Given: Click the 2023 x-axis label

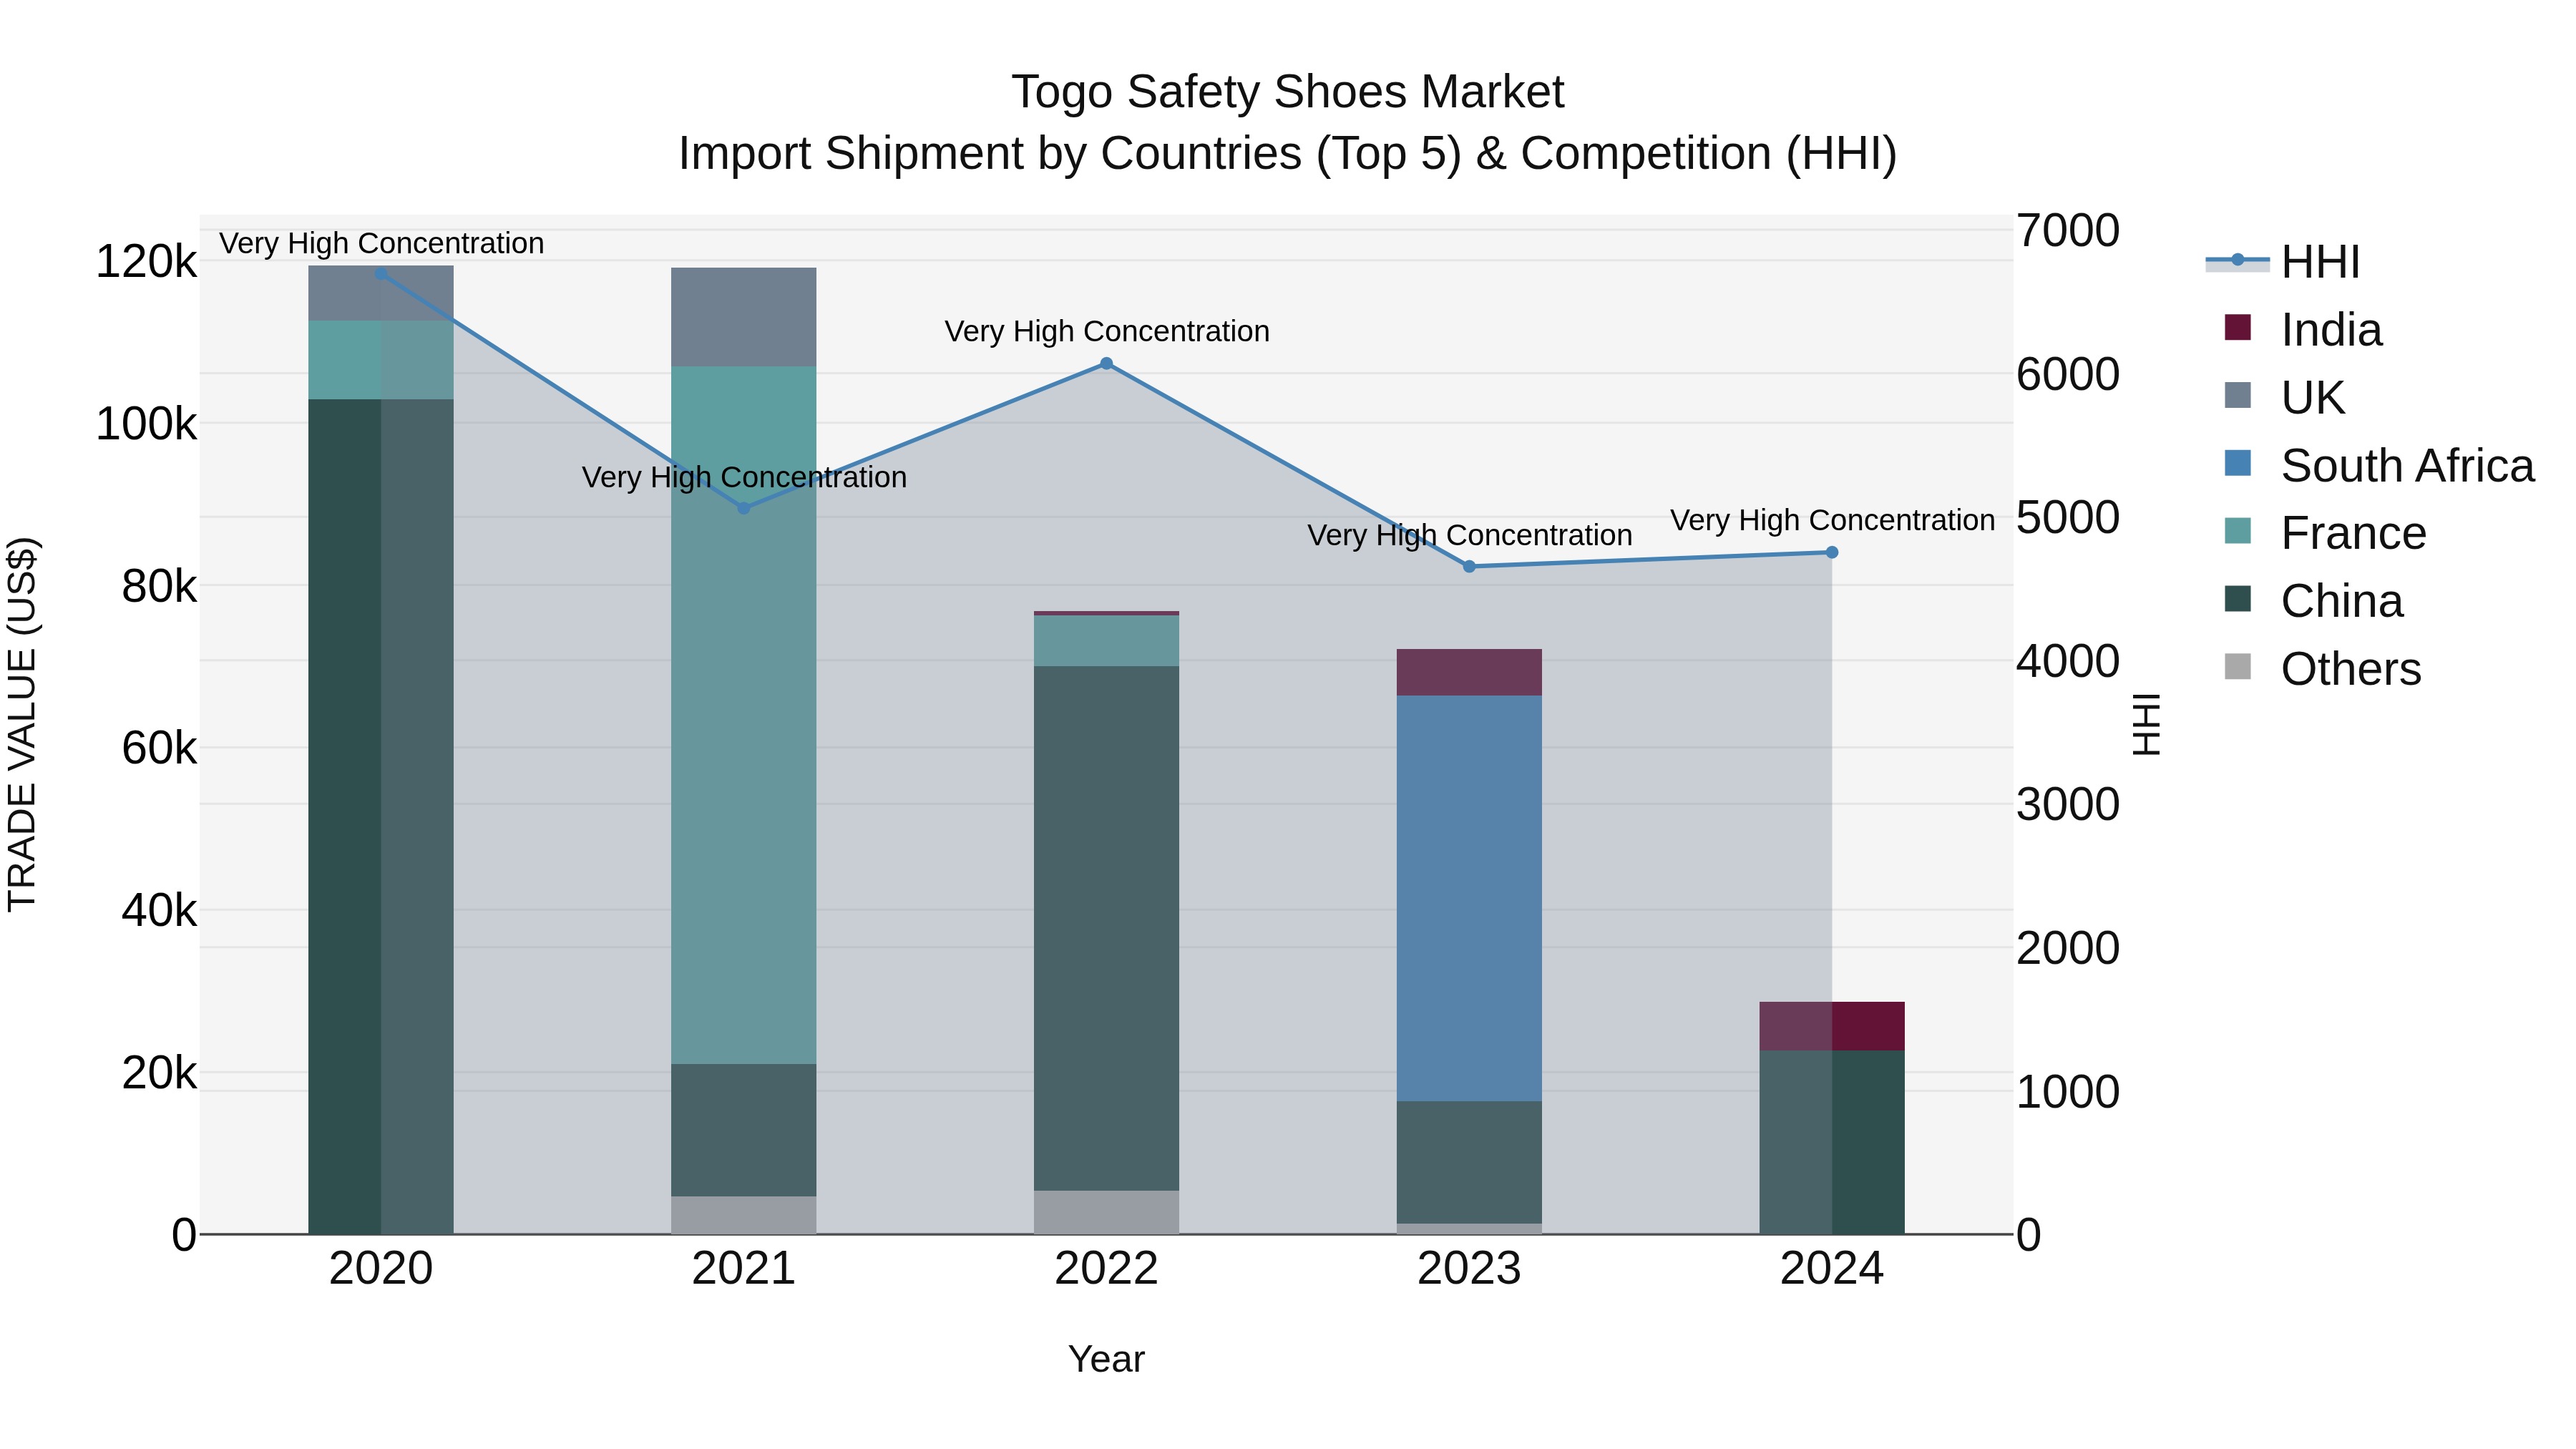Looking at the screenshot, I should 1469,1269.
